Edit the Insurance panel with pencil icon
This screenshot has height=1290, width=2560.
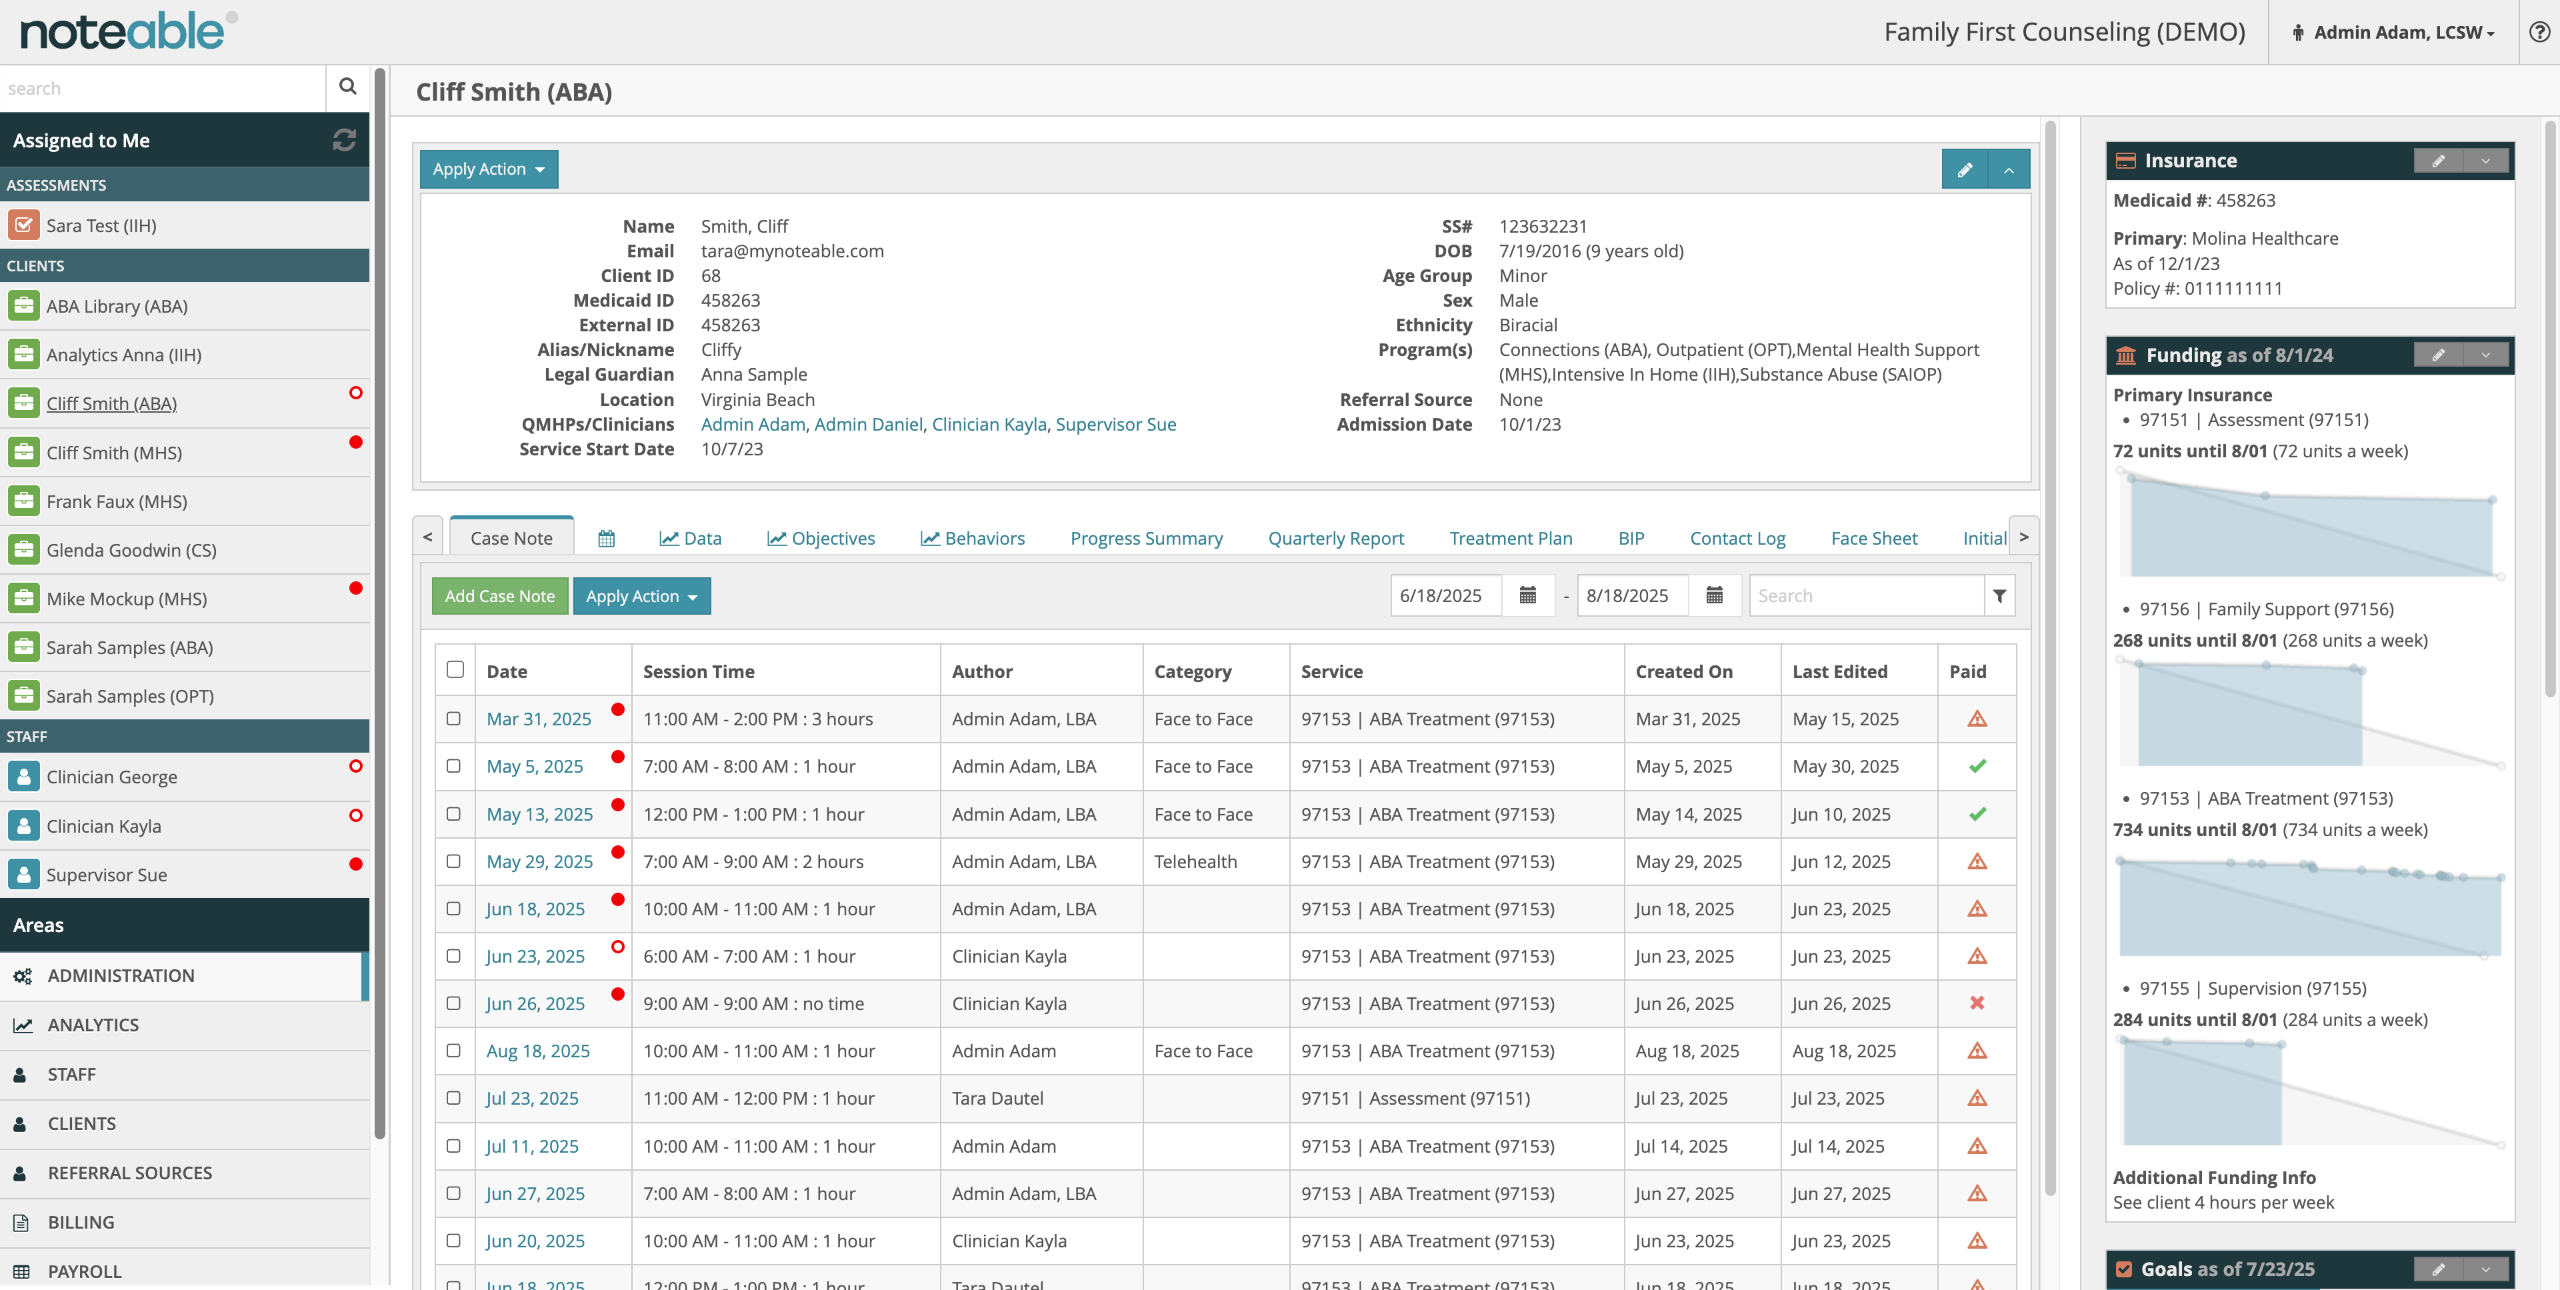(2438, 161)
